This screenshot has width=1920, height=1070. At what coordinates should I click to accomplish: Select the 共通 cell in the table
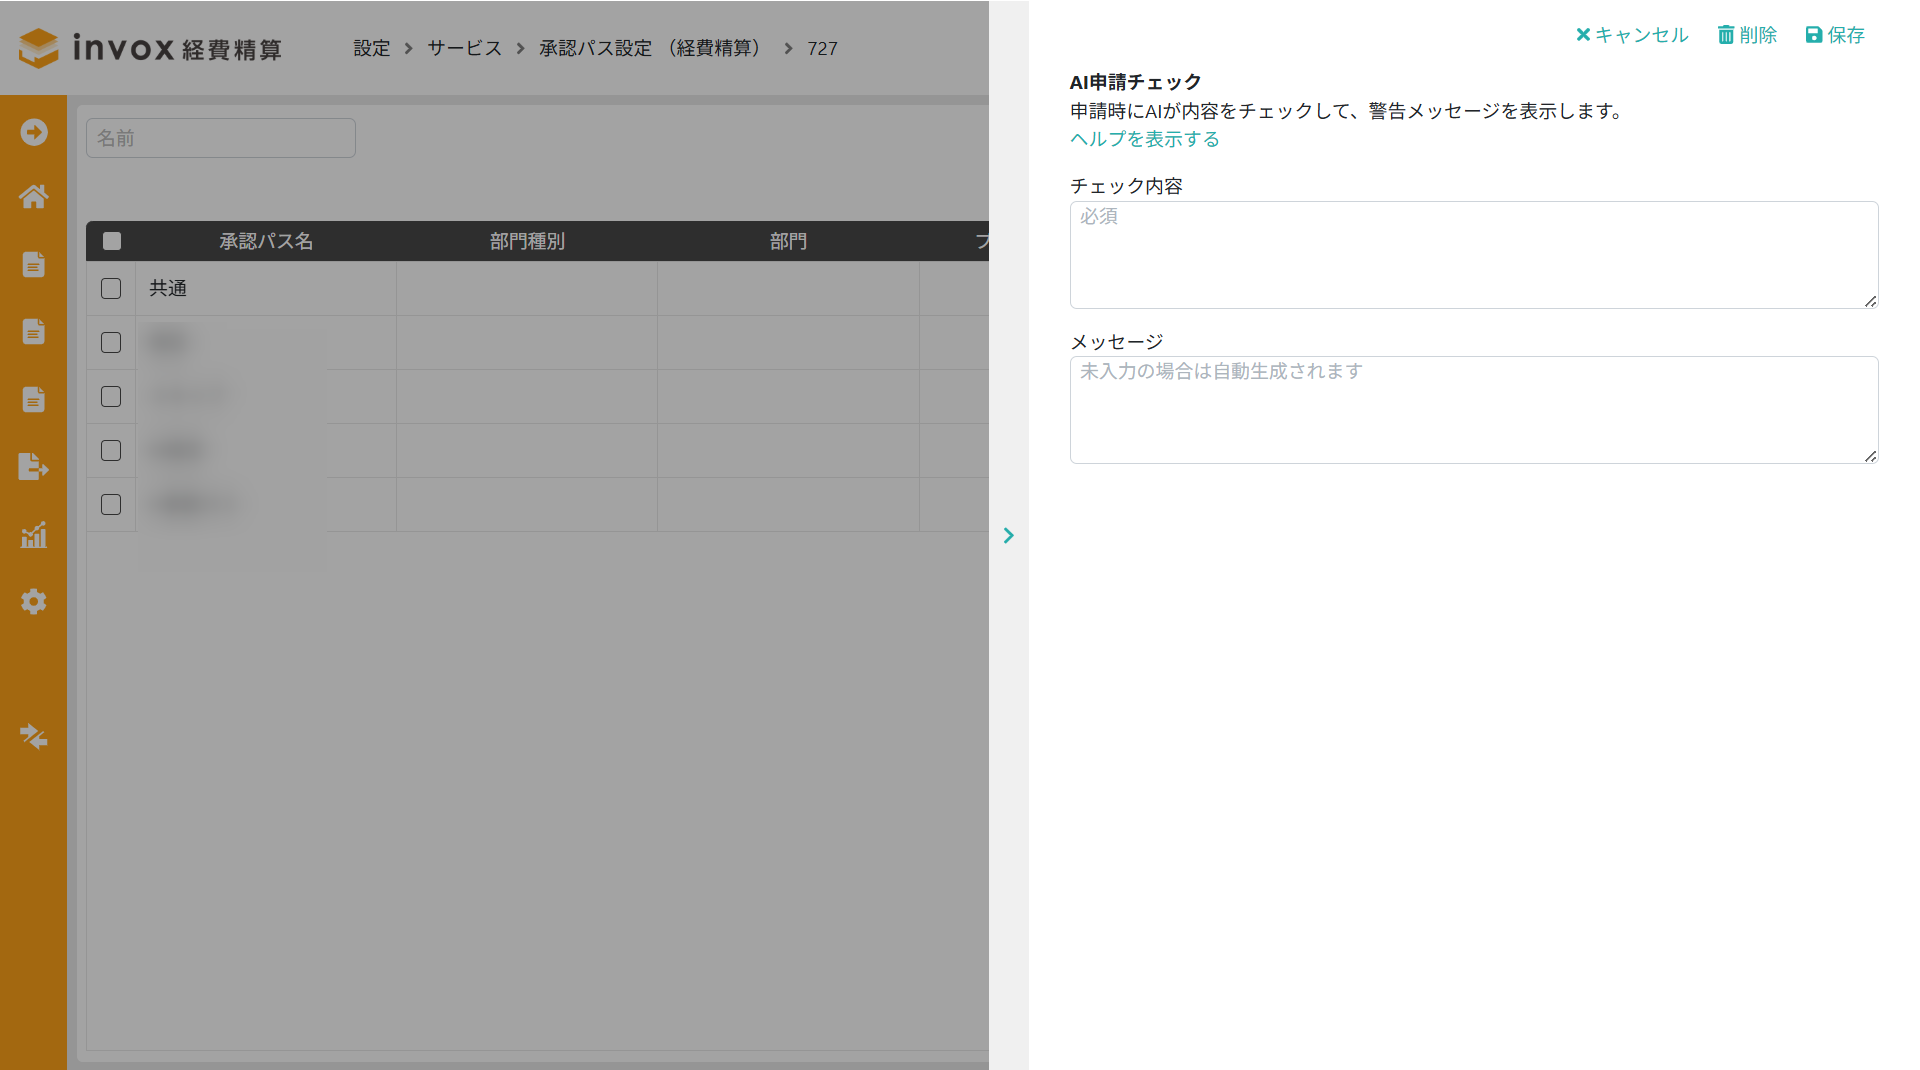point(266,289)
